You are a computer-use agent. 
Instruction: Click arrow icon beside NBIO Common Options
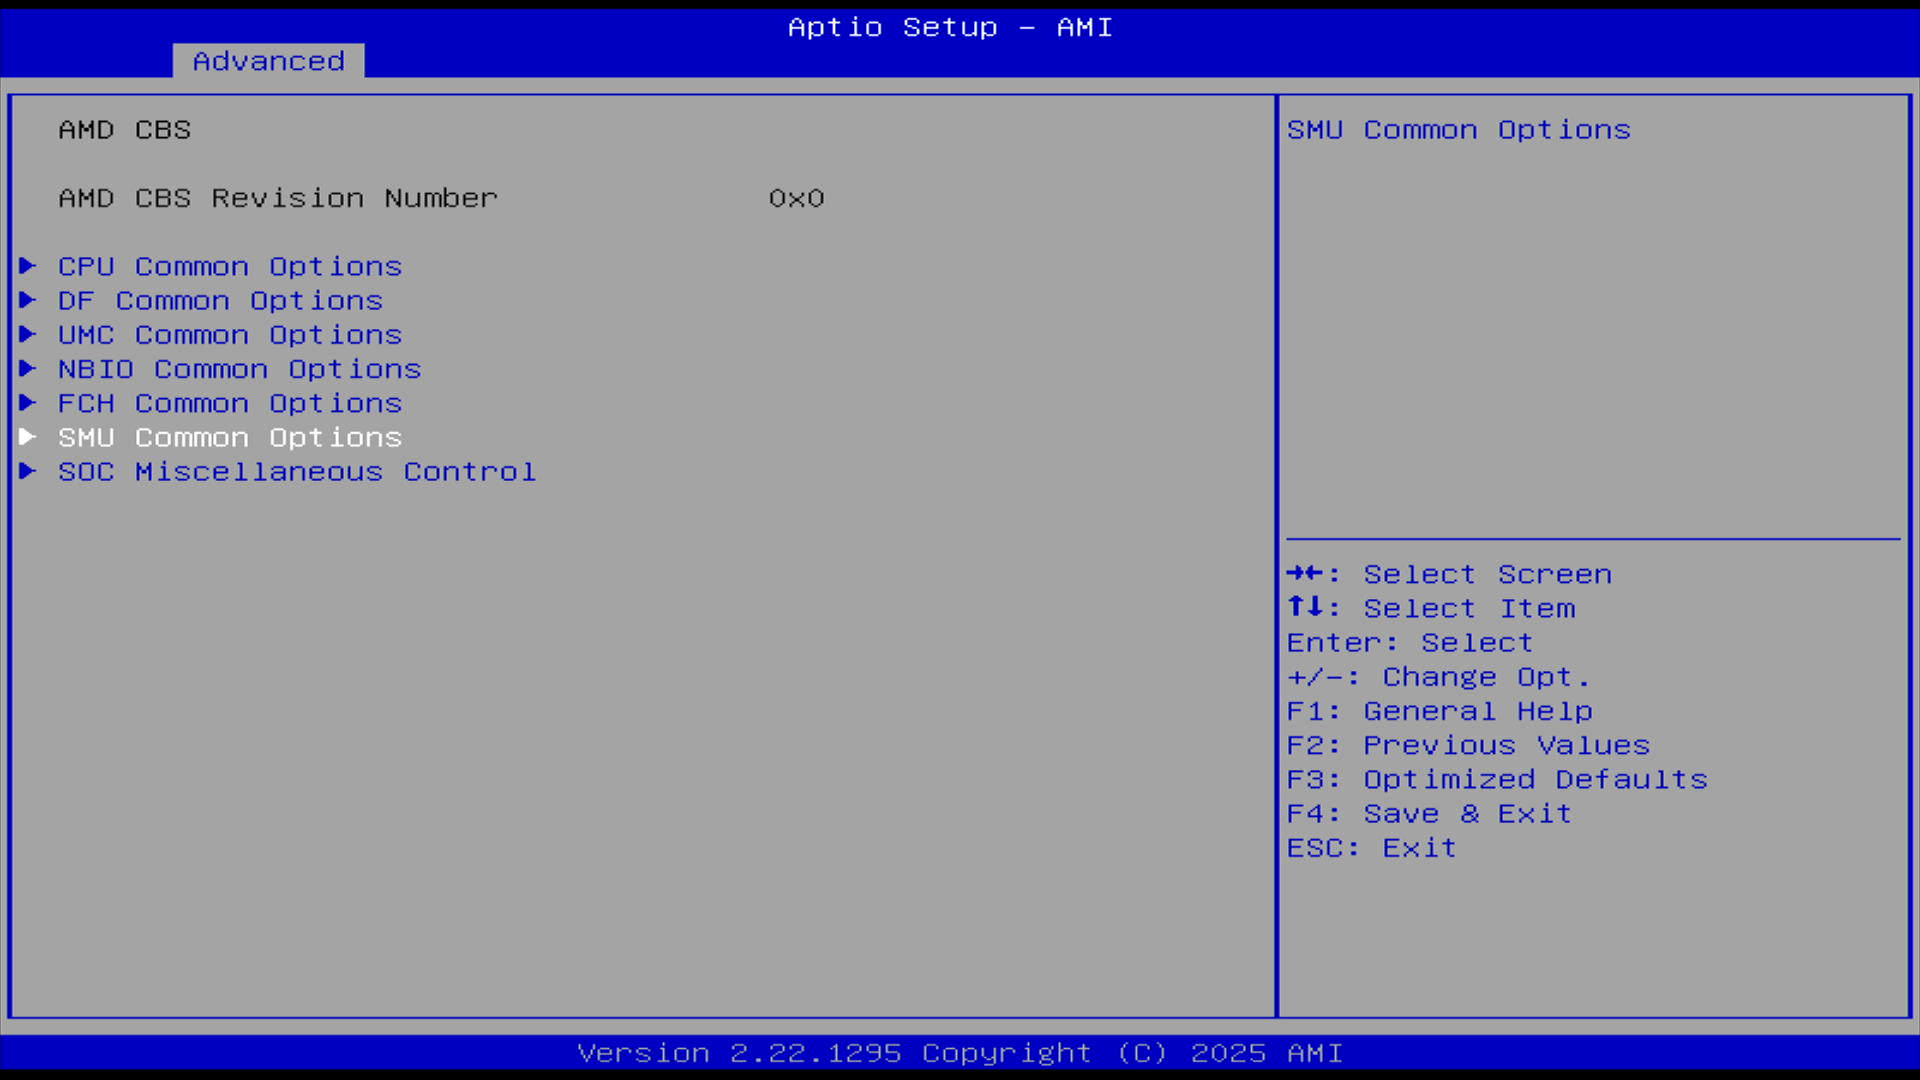pyautogui.click(x=28, y=368)
